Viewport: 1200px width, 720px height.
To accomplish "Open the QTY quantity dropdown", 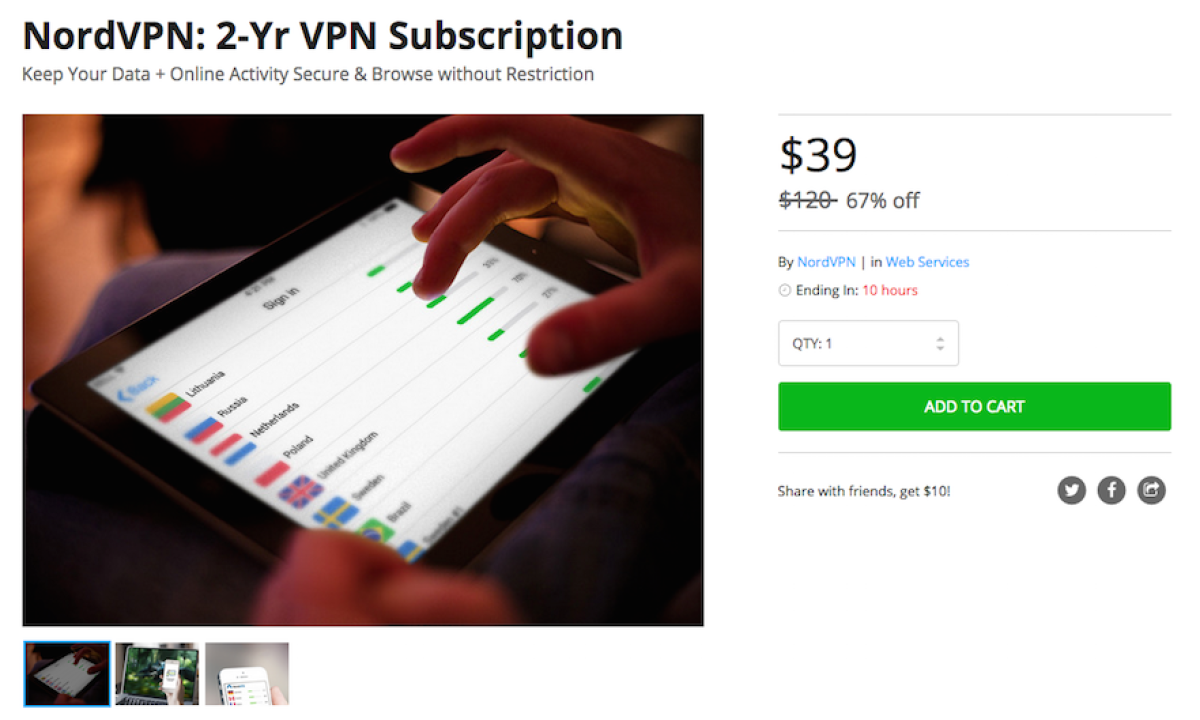I will (868, 343).
